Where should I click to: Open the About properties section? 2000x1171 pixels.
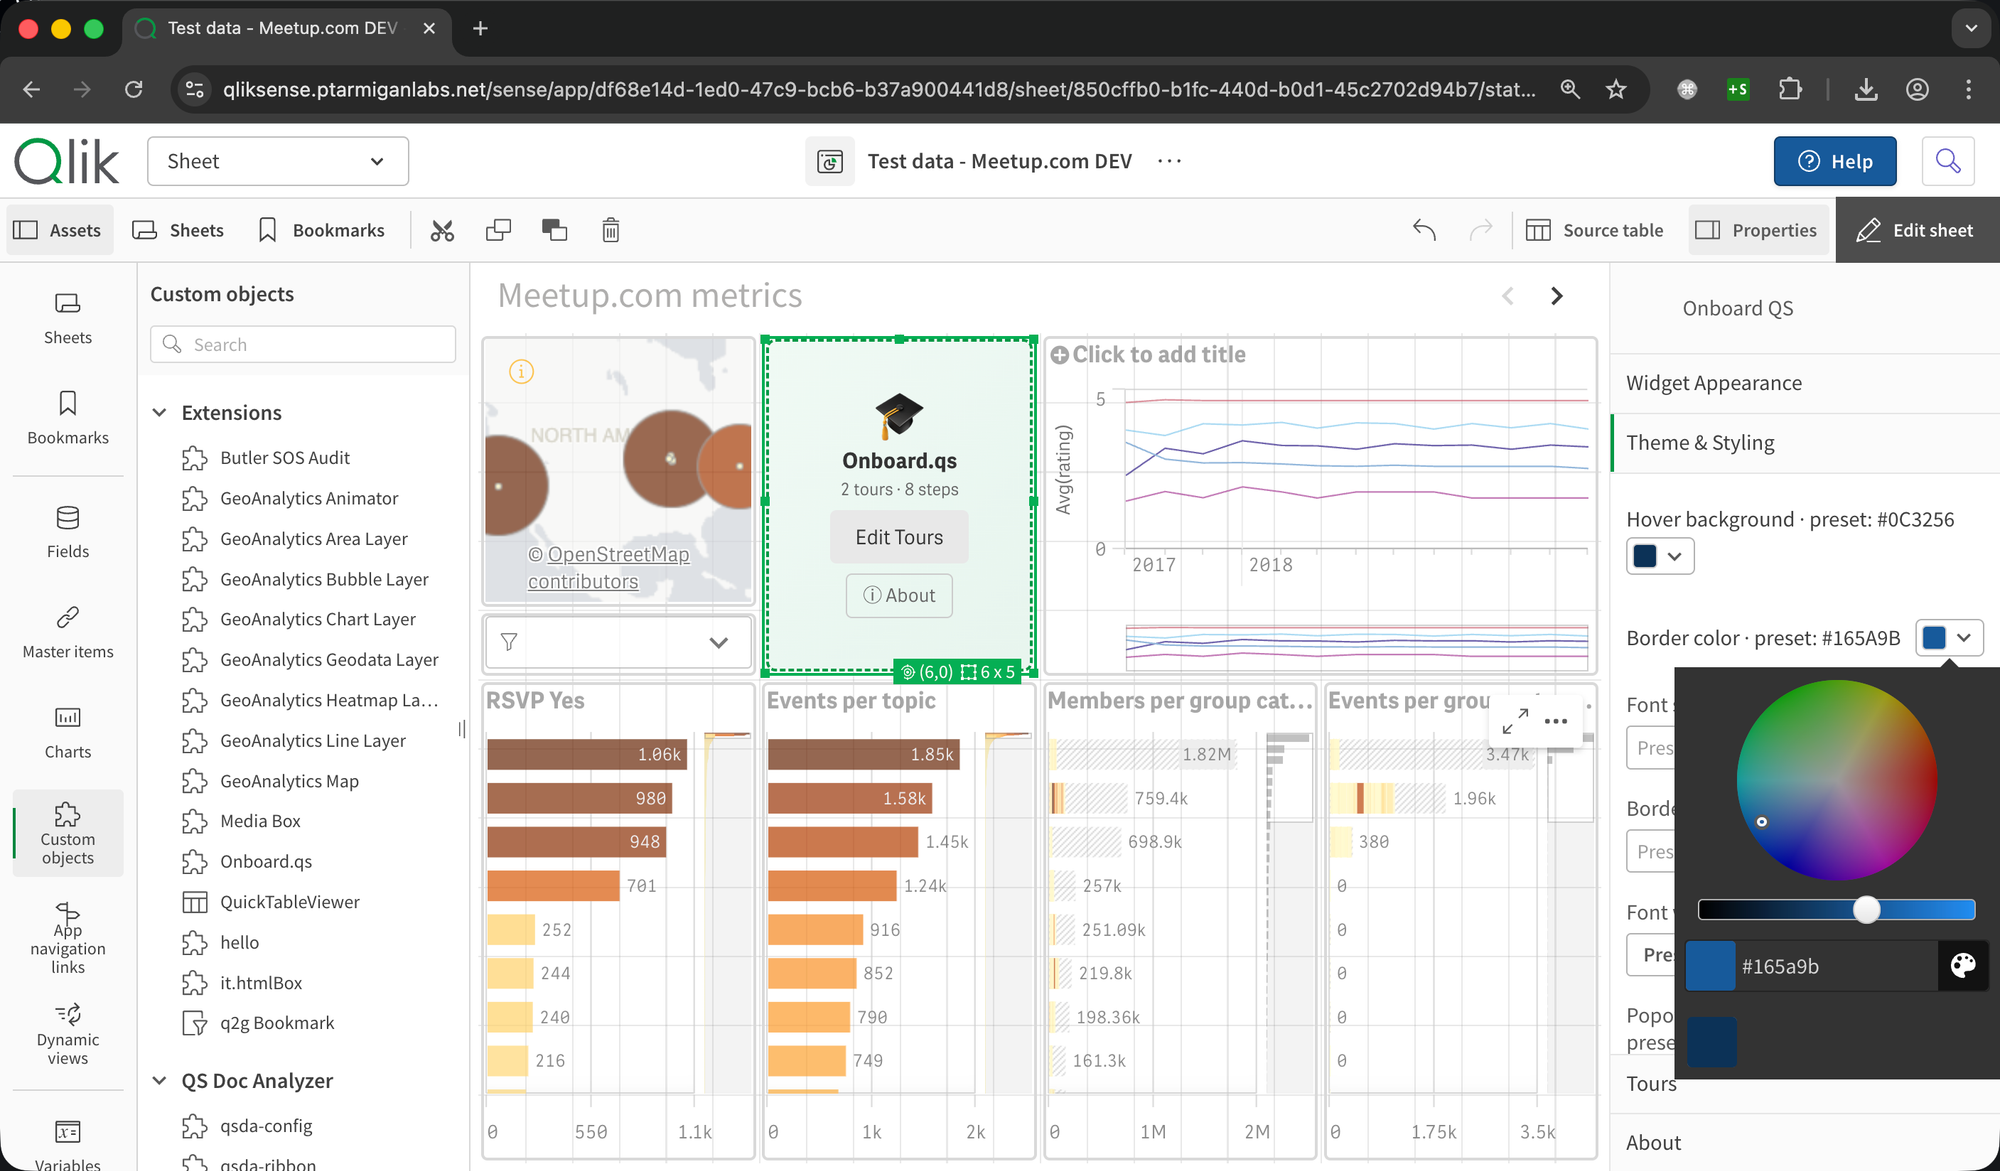[1654, 1142]
